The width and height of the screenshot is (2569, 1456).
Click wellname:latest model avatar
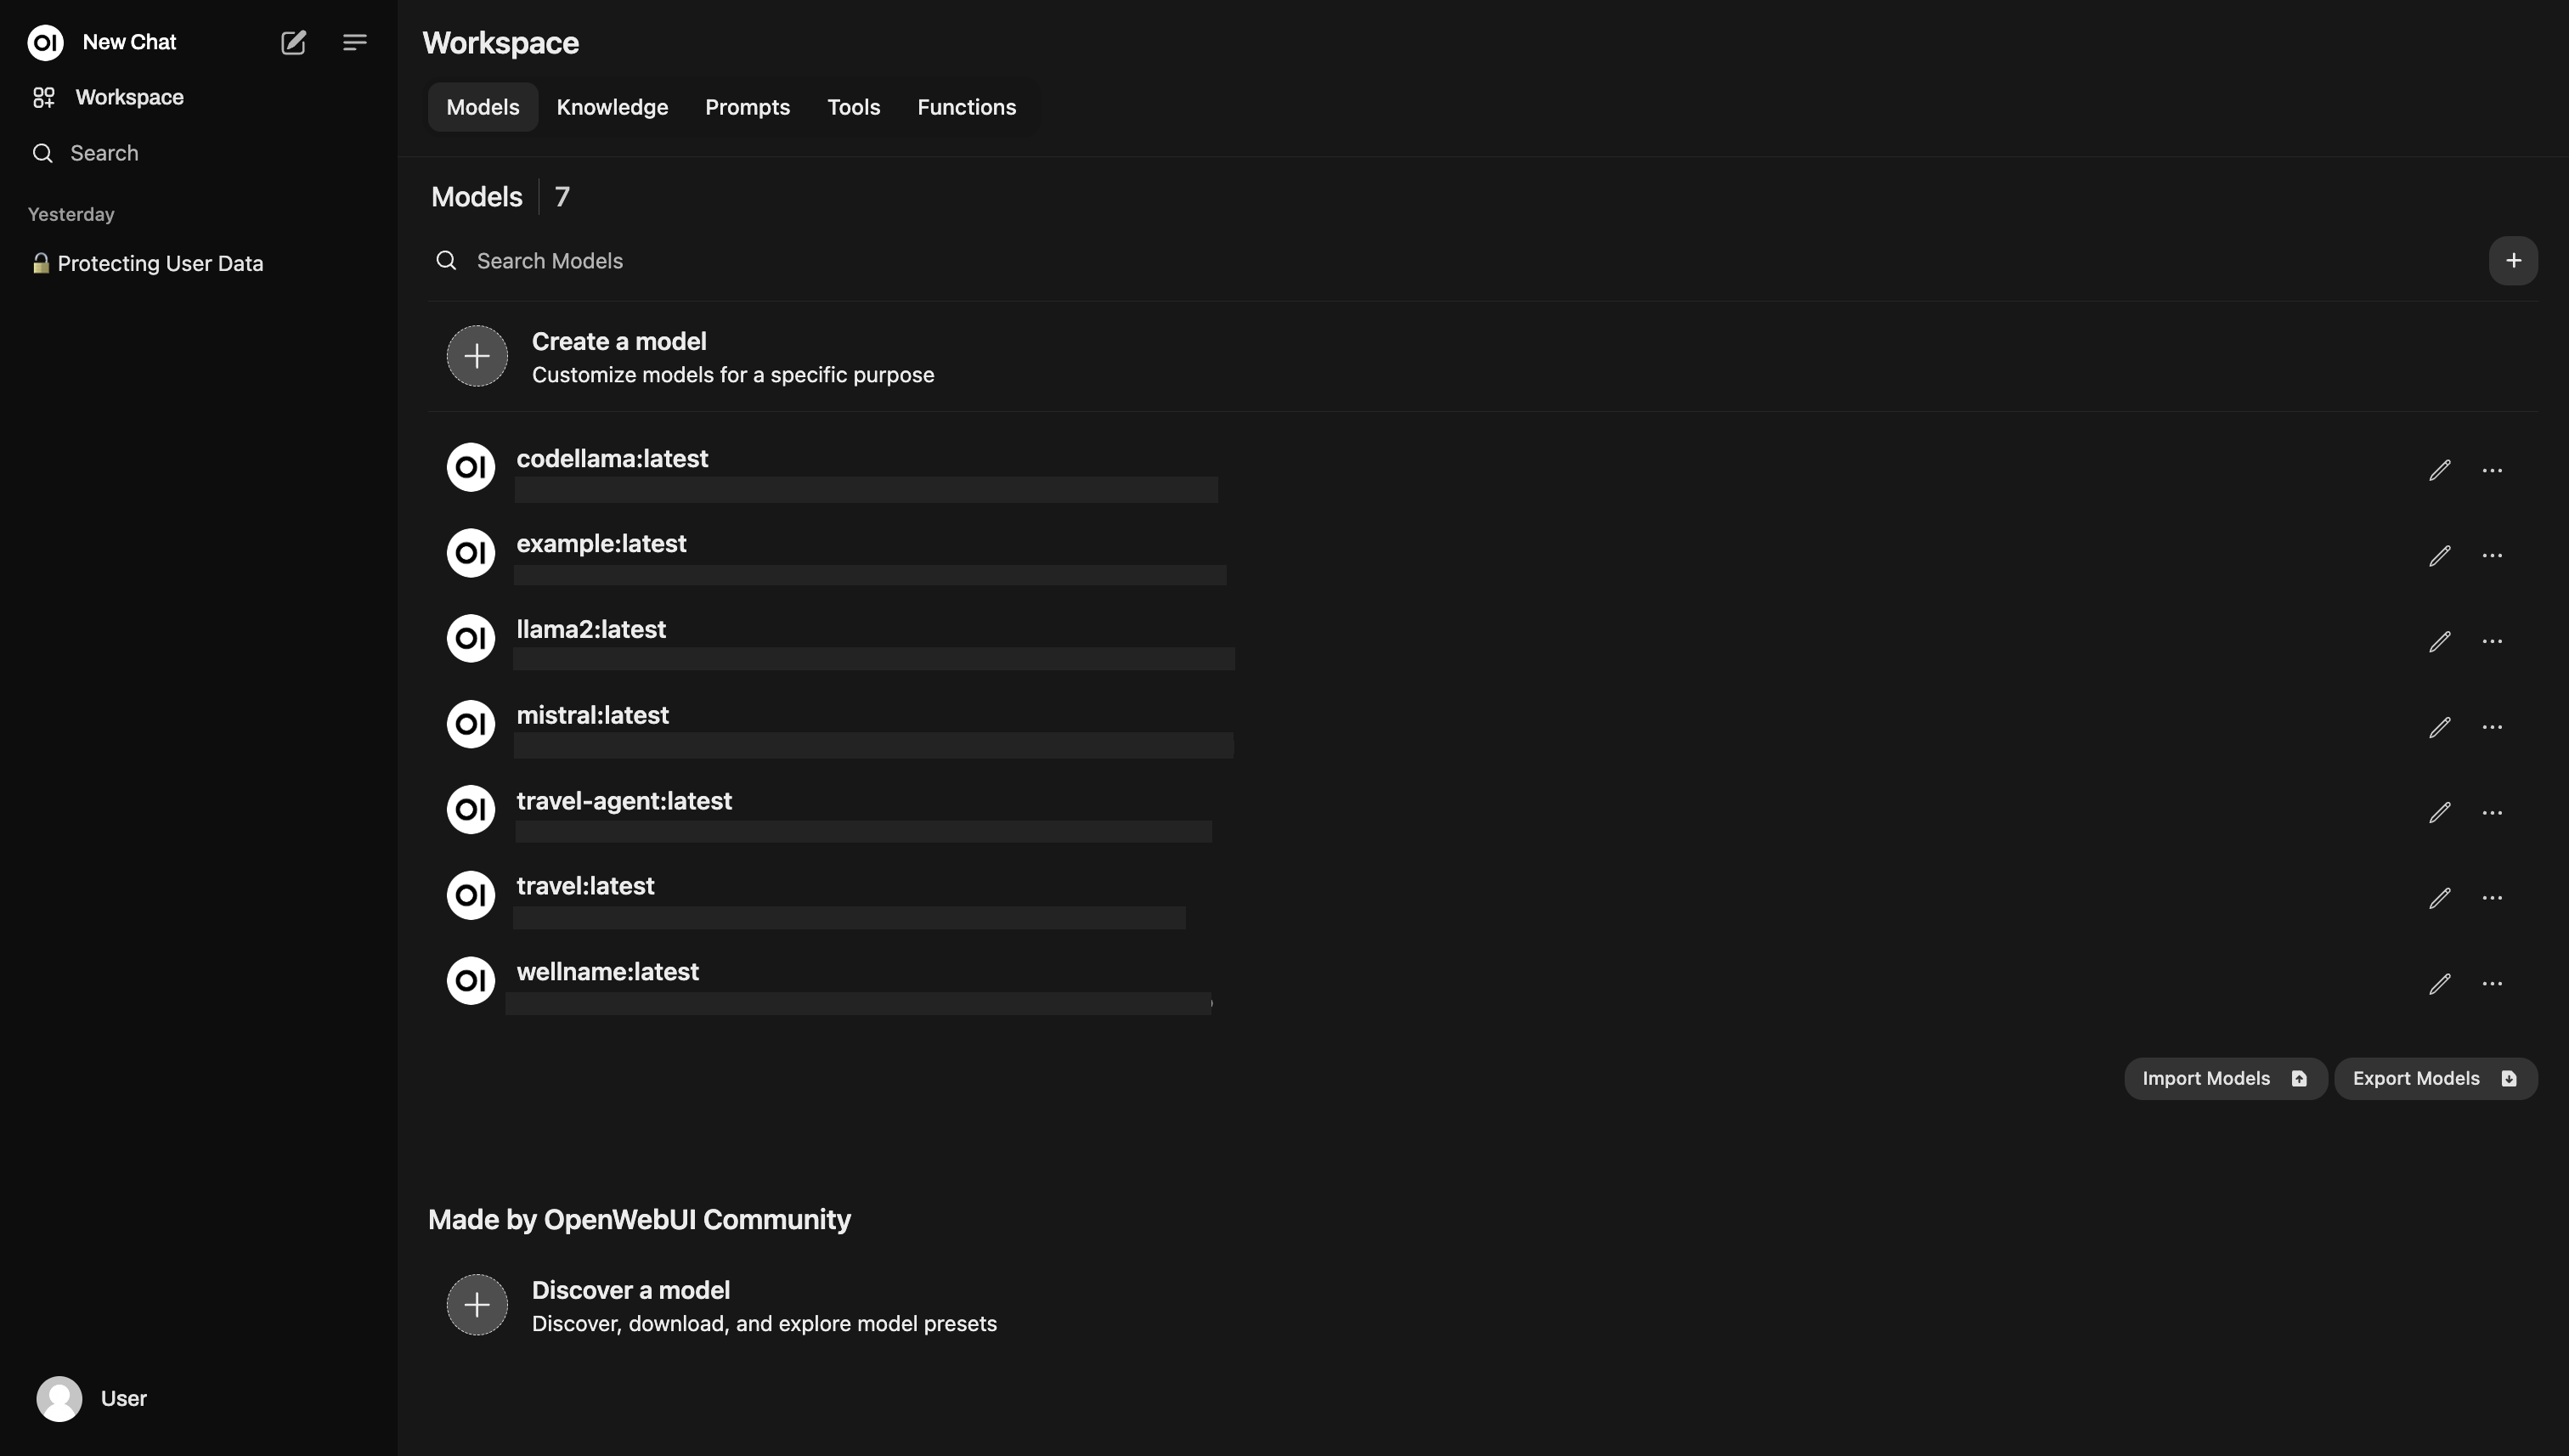tap(471, 981)
